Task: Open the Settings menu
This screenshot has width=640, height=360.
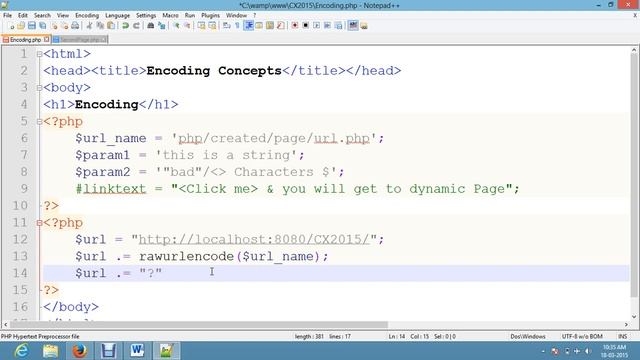Action: tap(146, 16)
